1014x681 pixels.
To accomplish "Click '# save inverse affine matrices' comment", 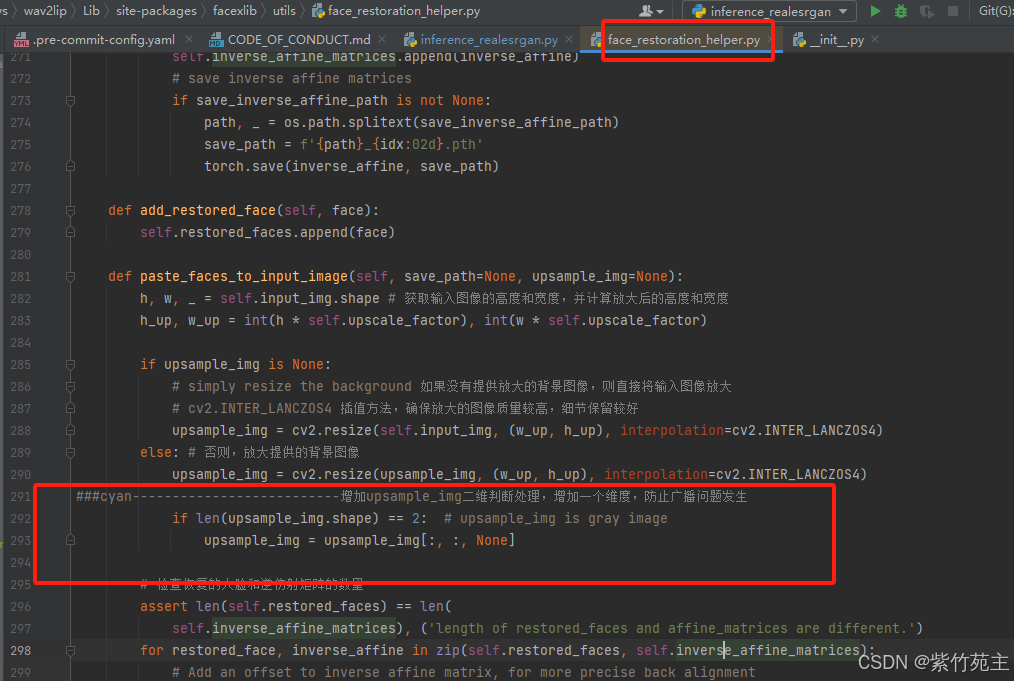I will [292, 78].
